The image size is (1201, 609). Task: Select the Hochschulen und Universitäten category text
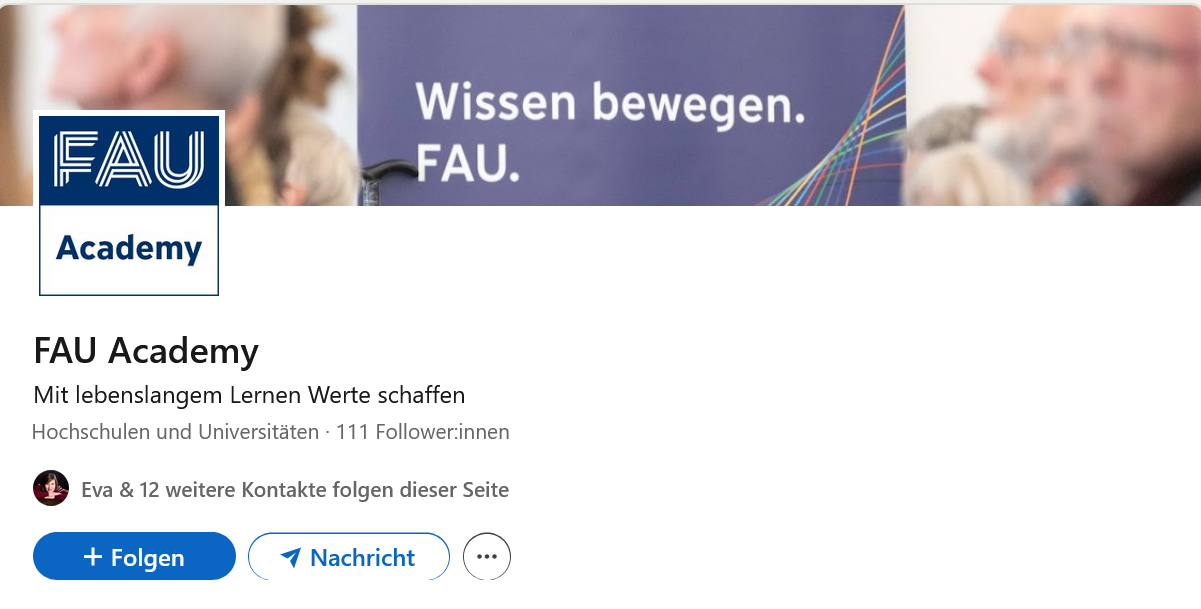click(175, 432)
